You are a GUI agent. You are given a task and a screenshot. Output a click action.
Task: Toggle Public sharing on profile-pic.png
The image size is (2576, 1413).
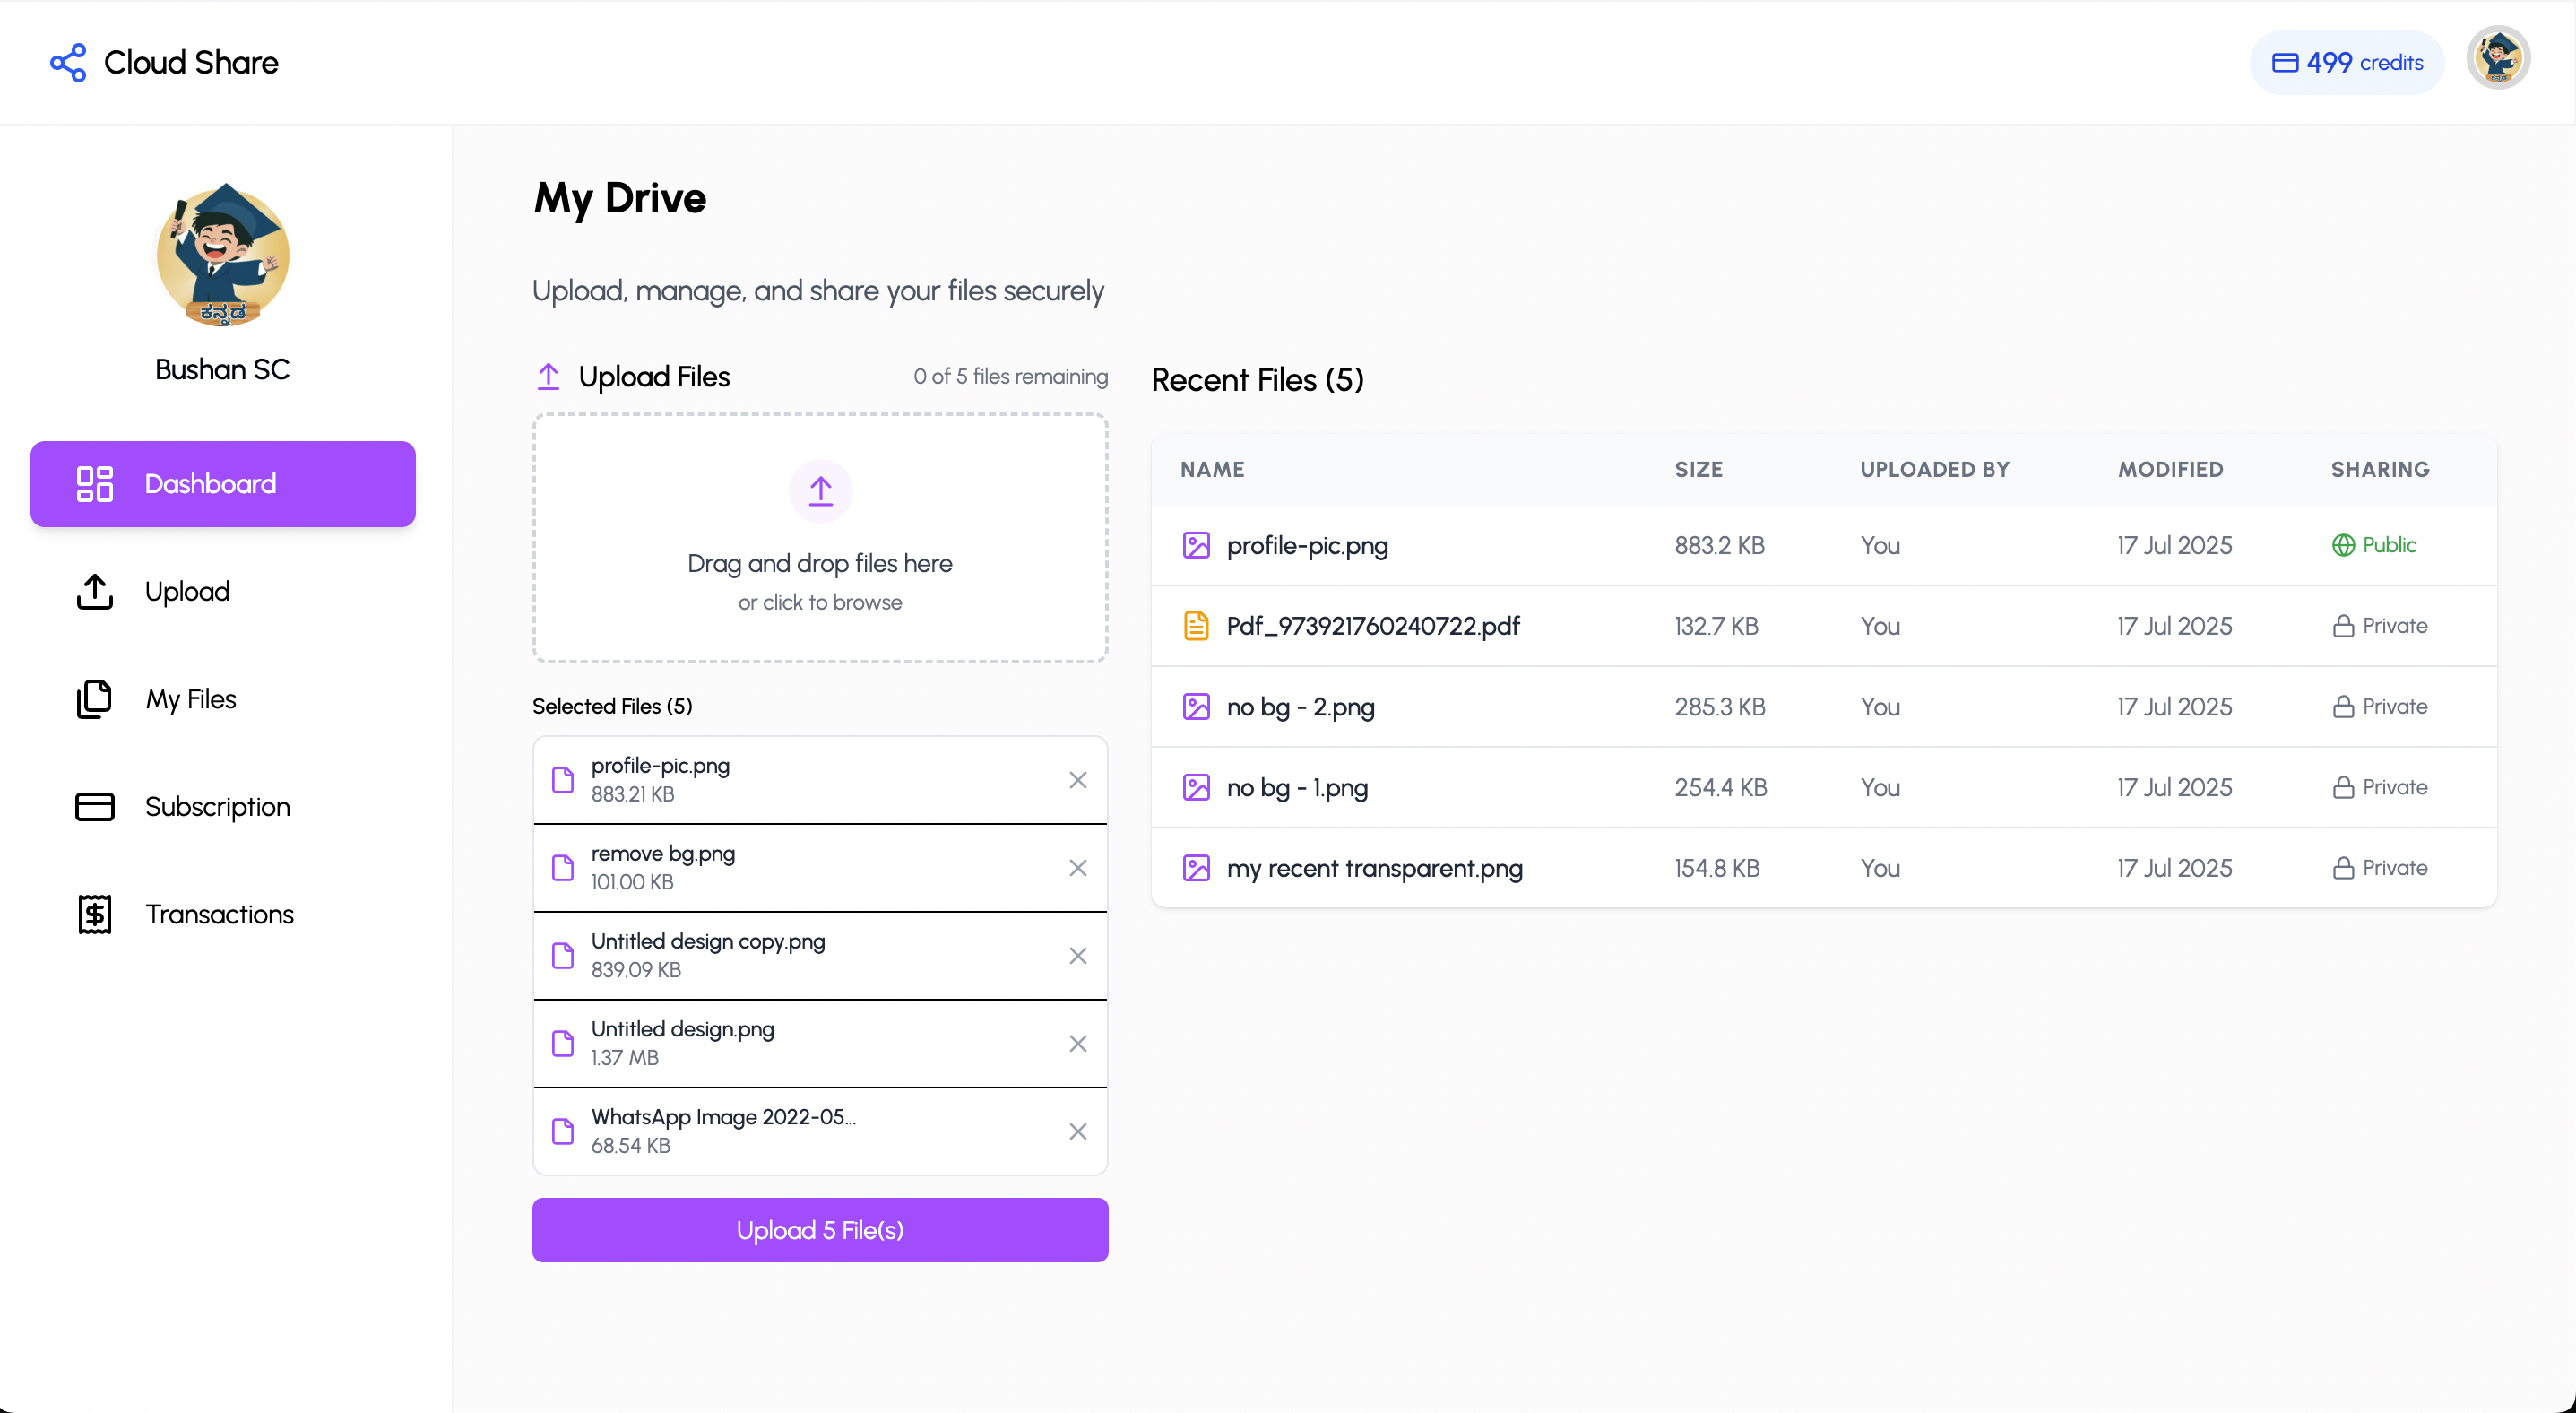pos(2374,545)
